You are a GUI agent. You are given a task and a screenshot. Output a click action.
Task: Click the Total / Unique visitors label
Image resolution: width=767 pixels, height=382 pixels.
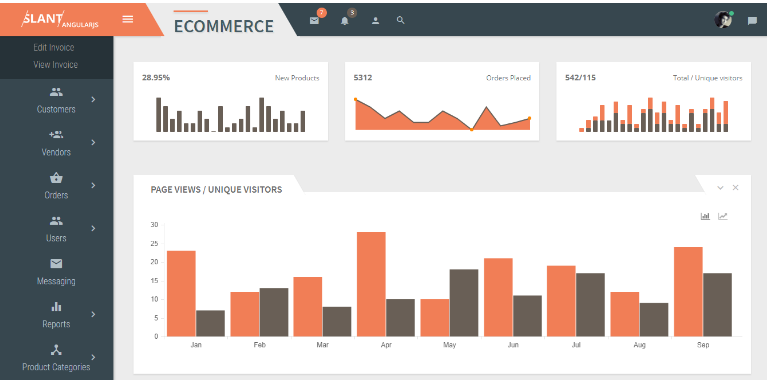click(x=708, y=78)
